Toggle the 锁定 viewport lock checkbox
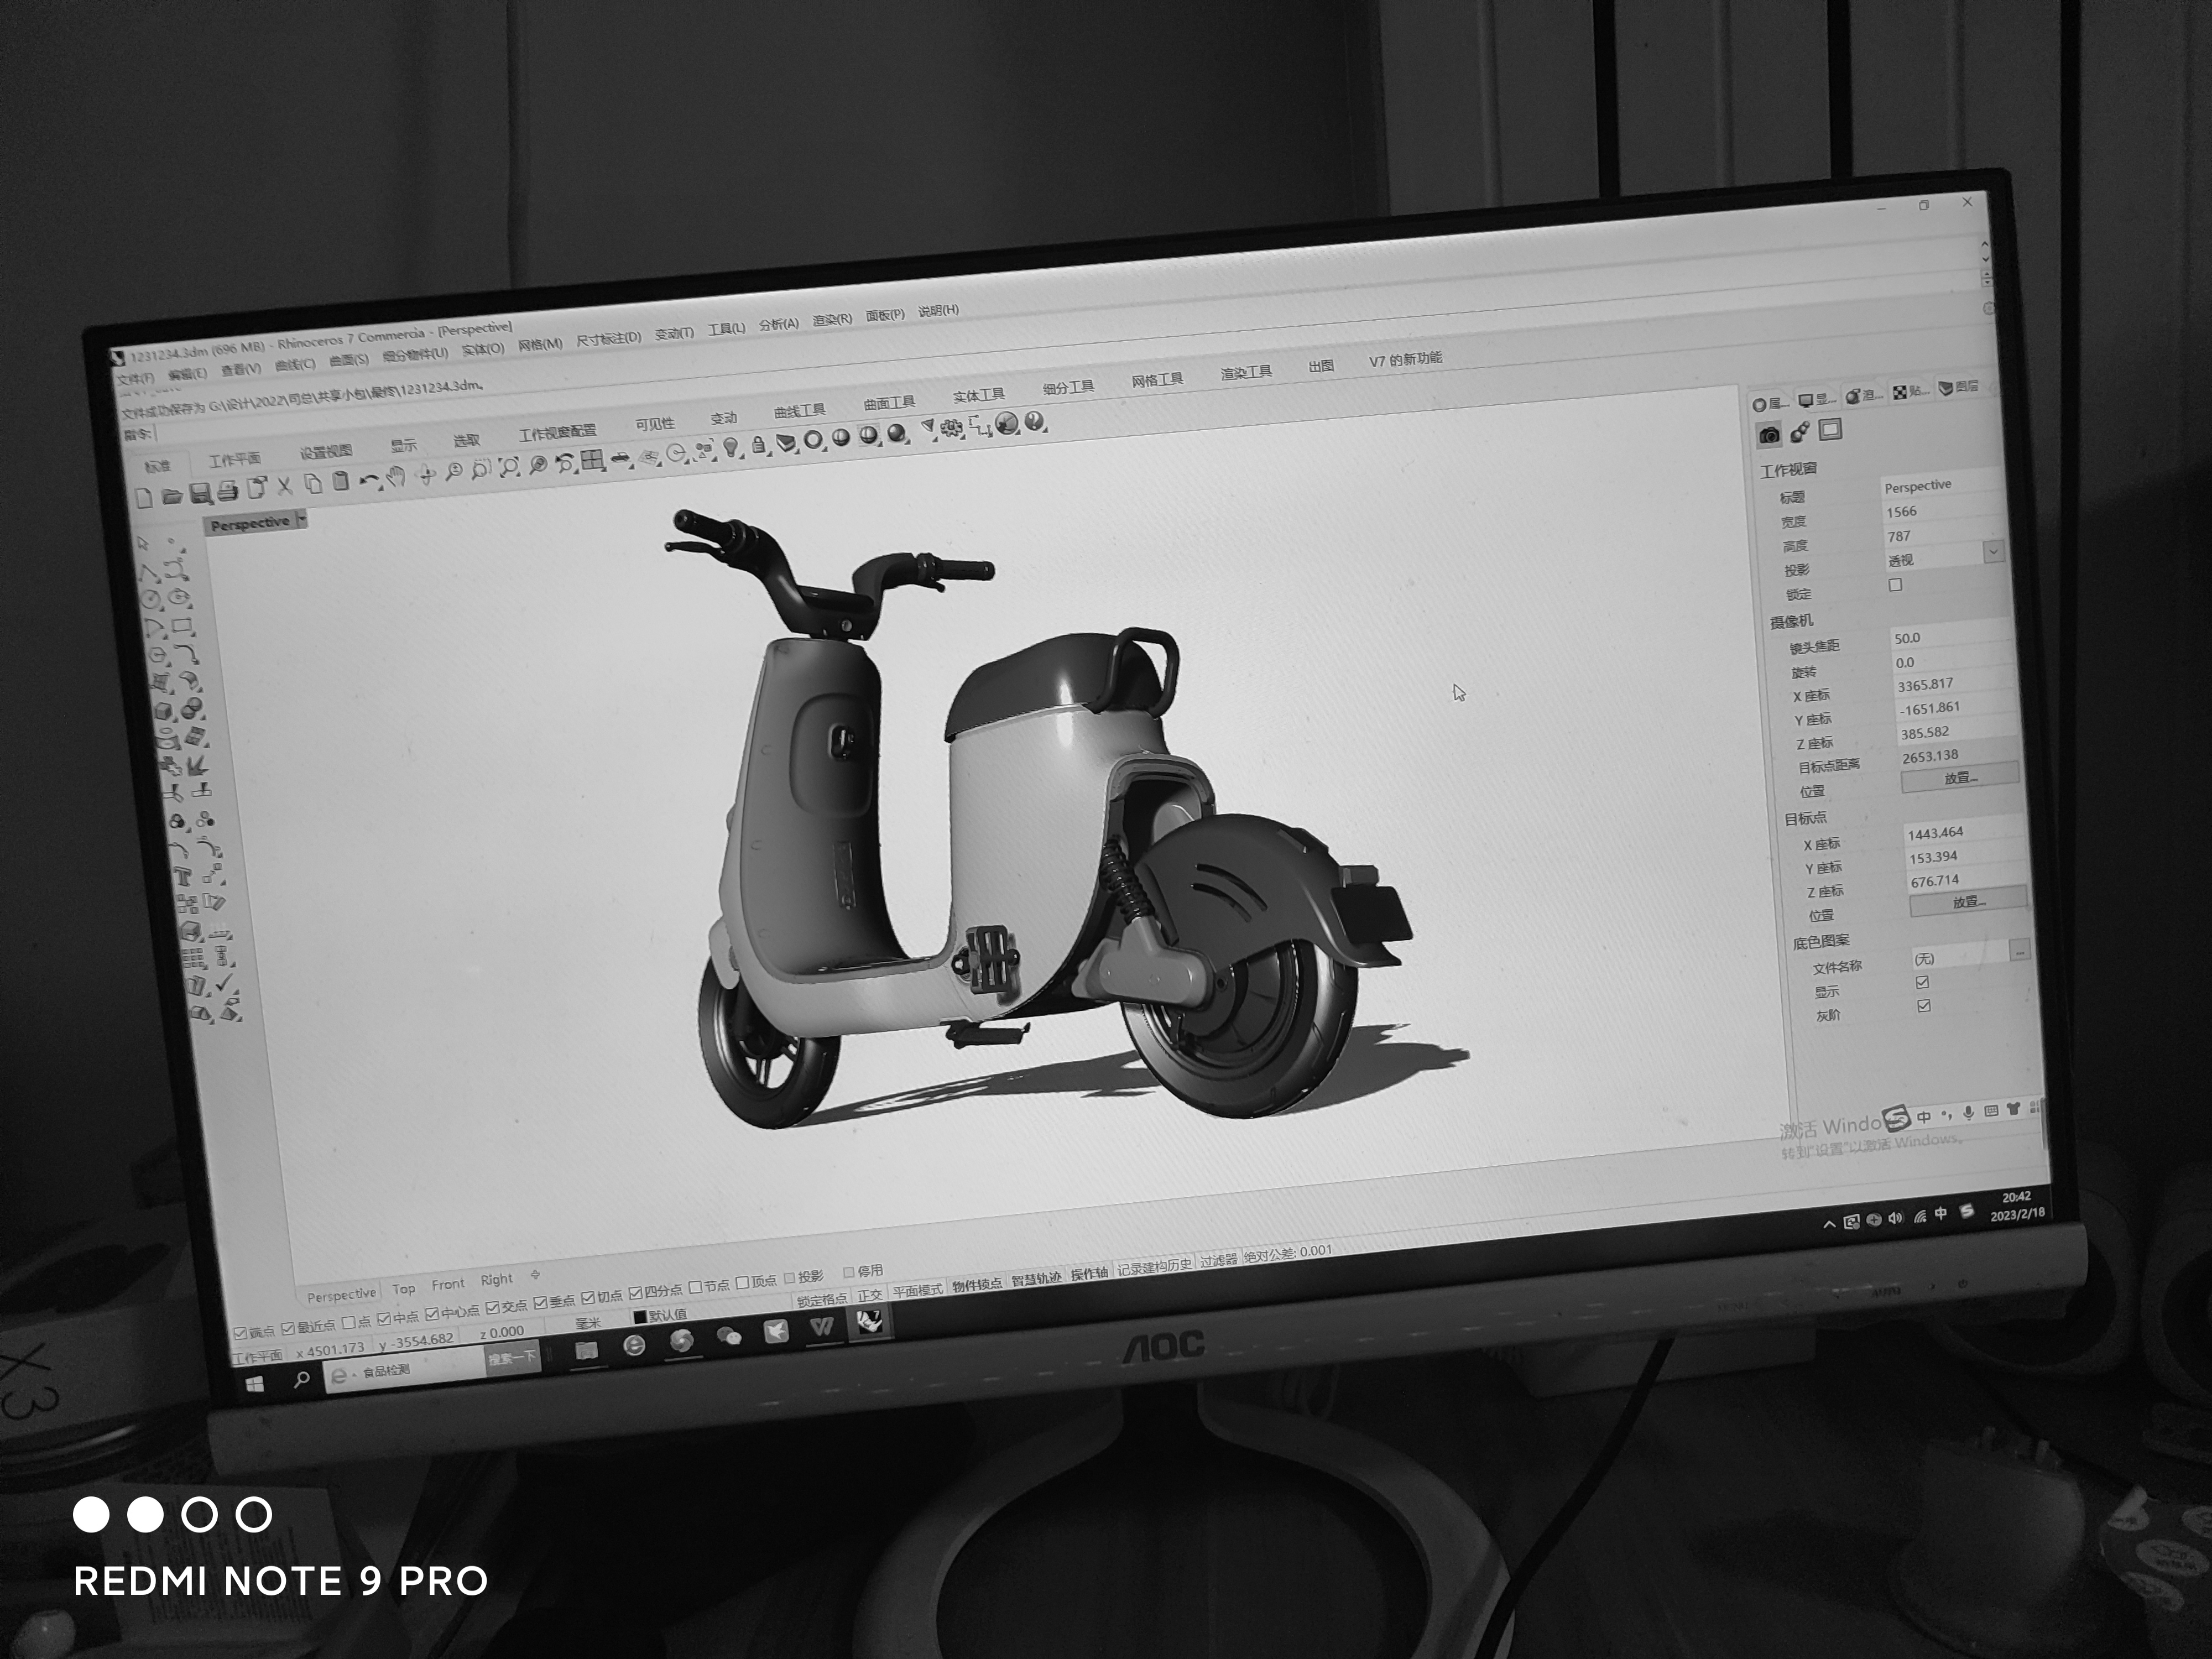 click(x=1896, y=585)
